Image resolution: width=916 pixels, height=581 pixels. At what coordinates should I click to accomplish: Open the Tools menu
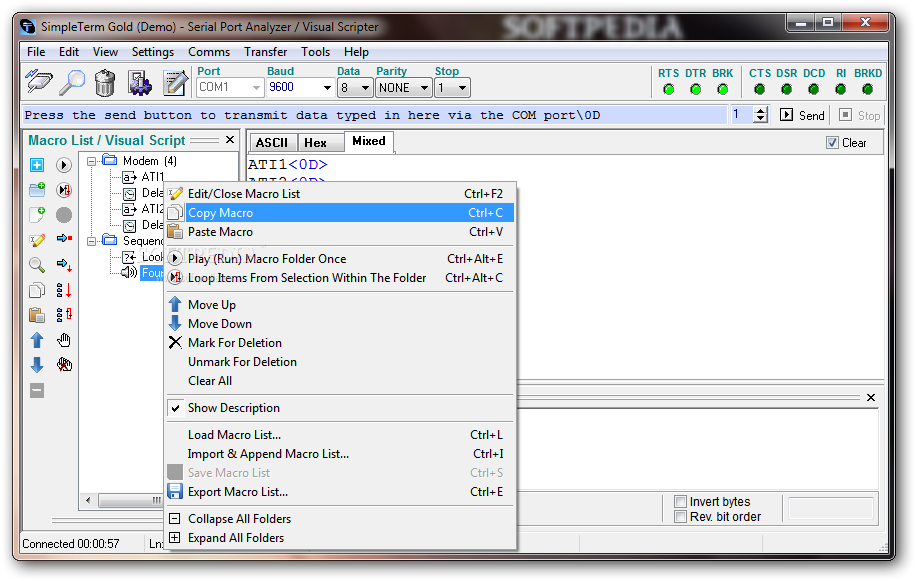(x=315, y=52)
